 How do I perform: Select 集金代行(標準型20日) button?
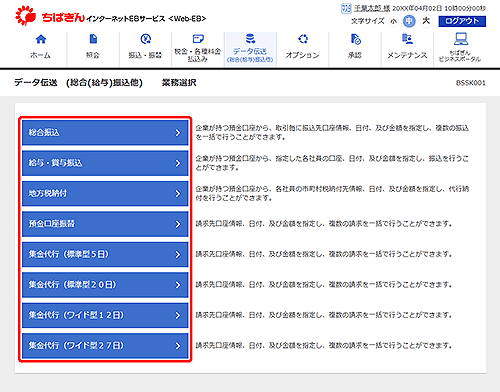(105, 285)
